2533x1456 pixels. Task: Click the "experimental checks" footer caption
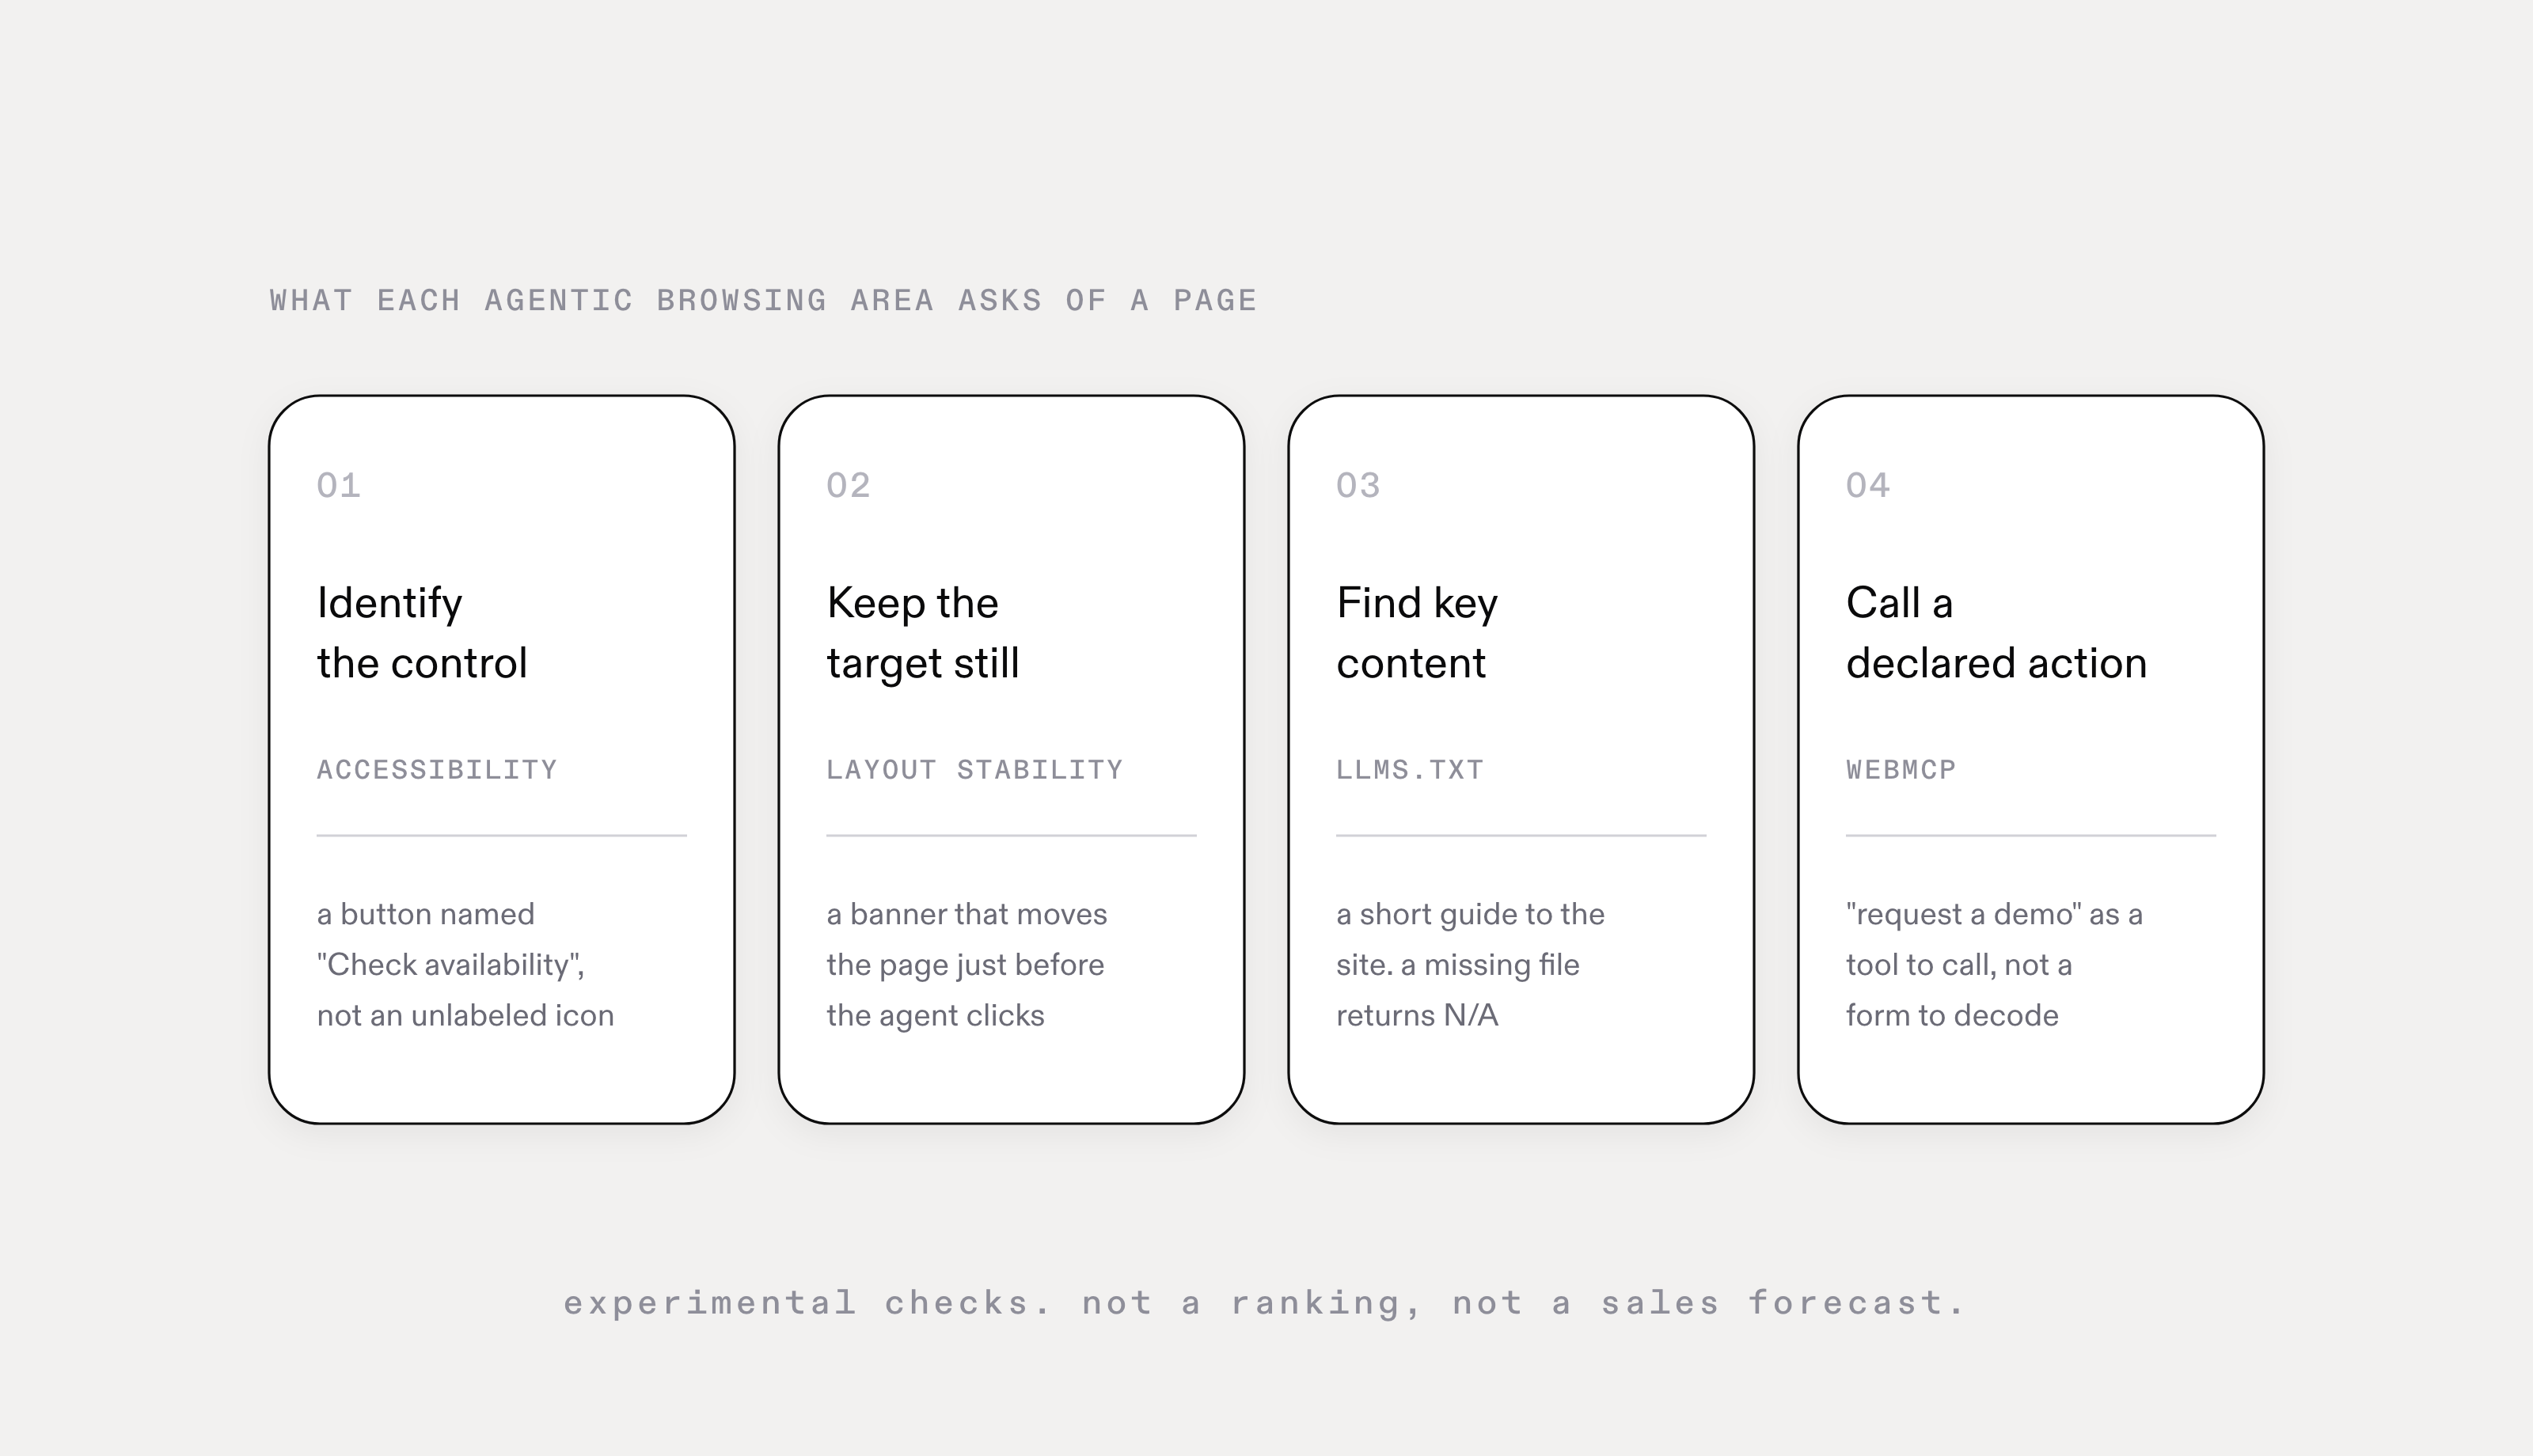click(x=1266, y=1303)
